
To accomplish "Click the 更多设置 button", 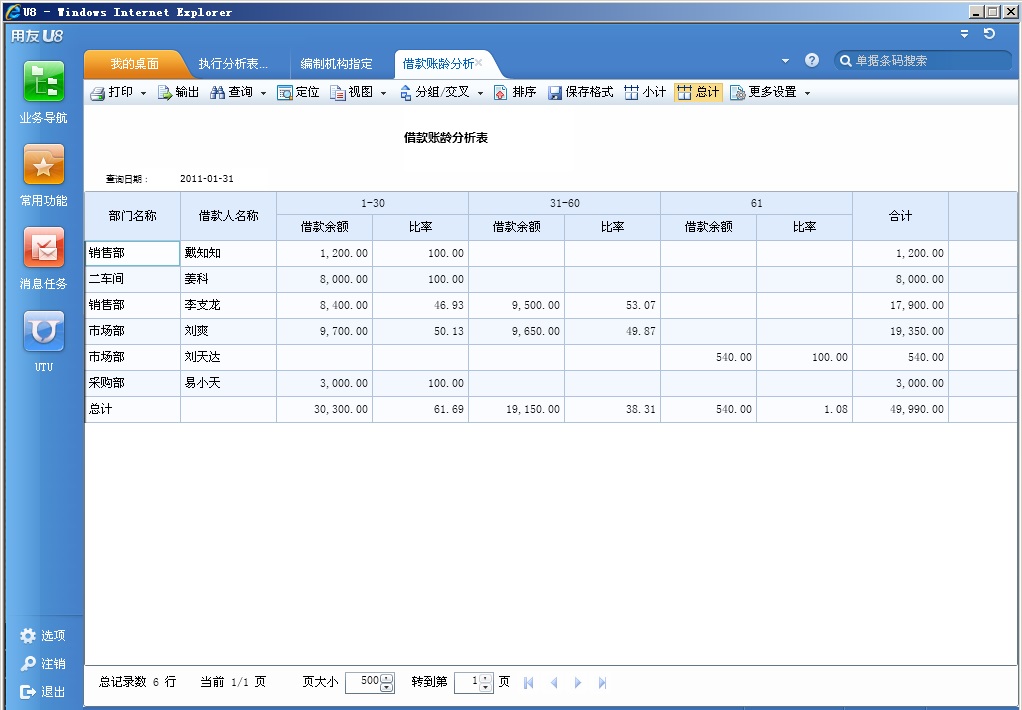I will tap(763, 93).
